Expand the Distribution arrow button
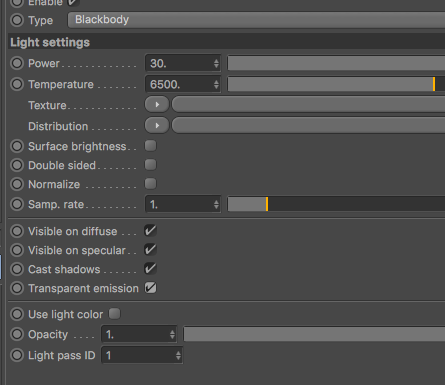Image resolution: width=445 pixels, height=385 pixels. [x=157, y=126]
